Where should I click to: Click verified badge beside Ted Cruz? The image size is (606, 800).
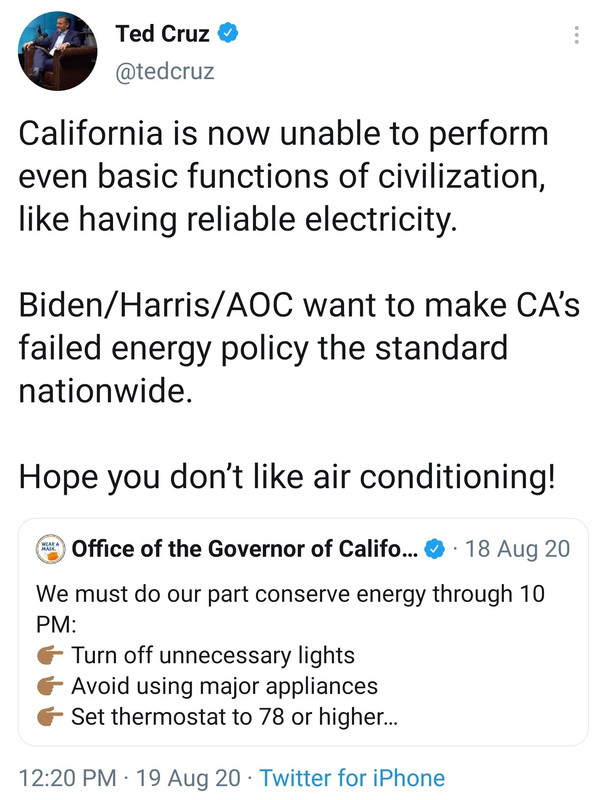[x=229, y=35]
